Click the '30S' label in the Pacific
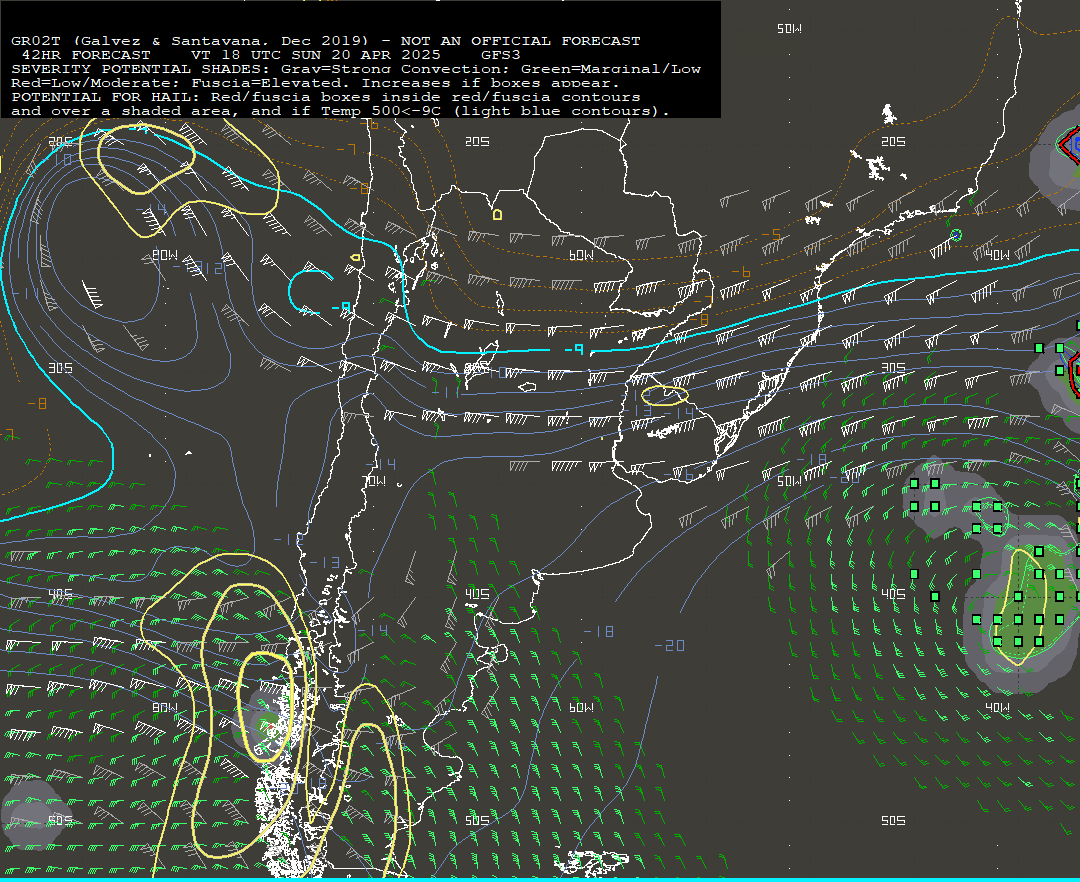 (x=61, y=368)
